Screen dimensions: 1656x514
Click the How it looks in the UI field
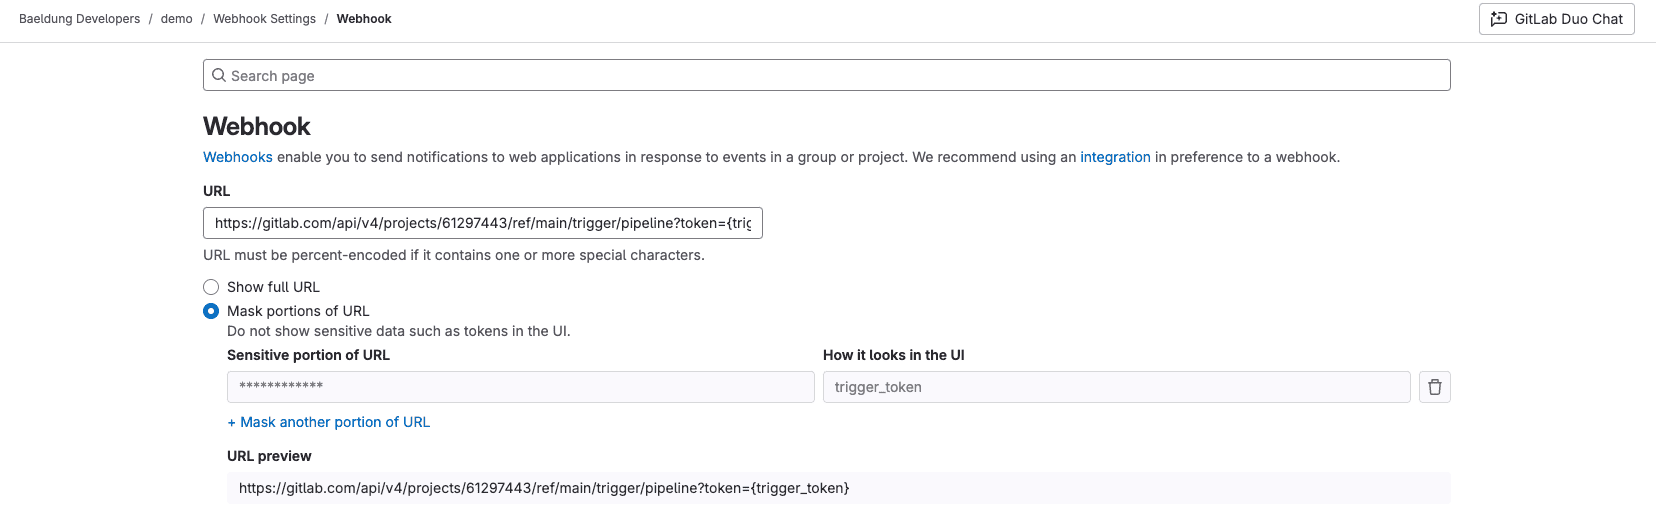[1116, 387]
